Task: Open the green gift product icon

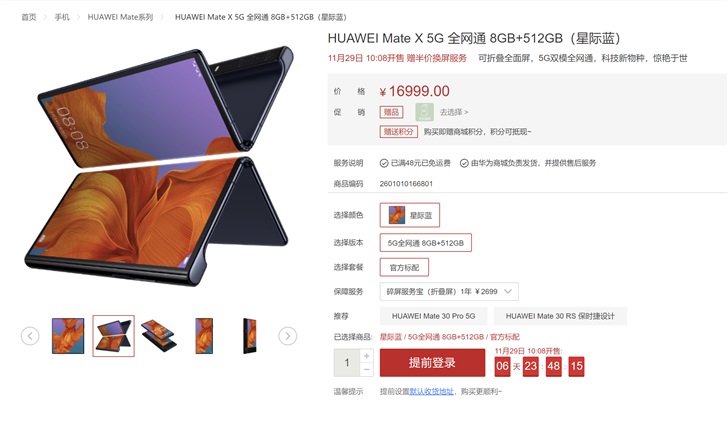Action: click(x=424, y=112)
